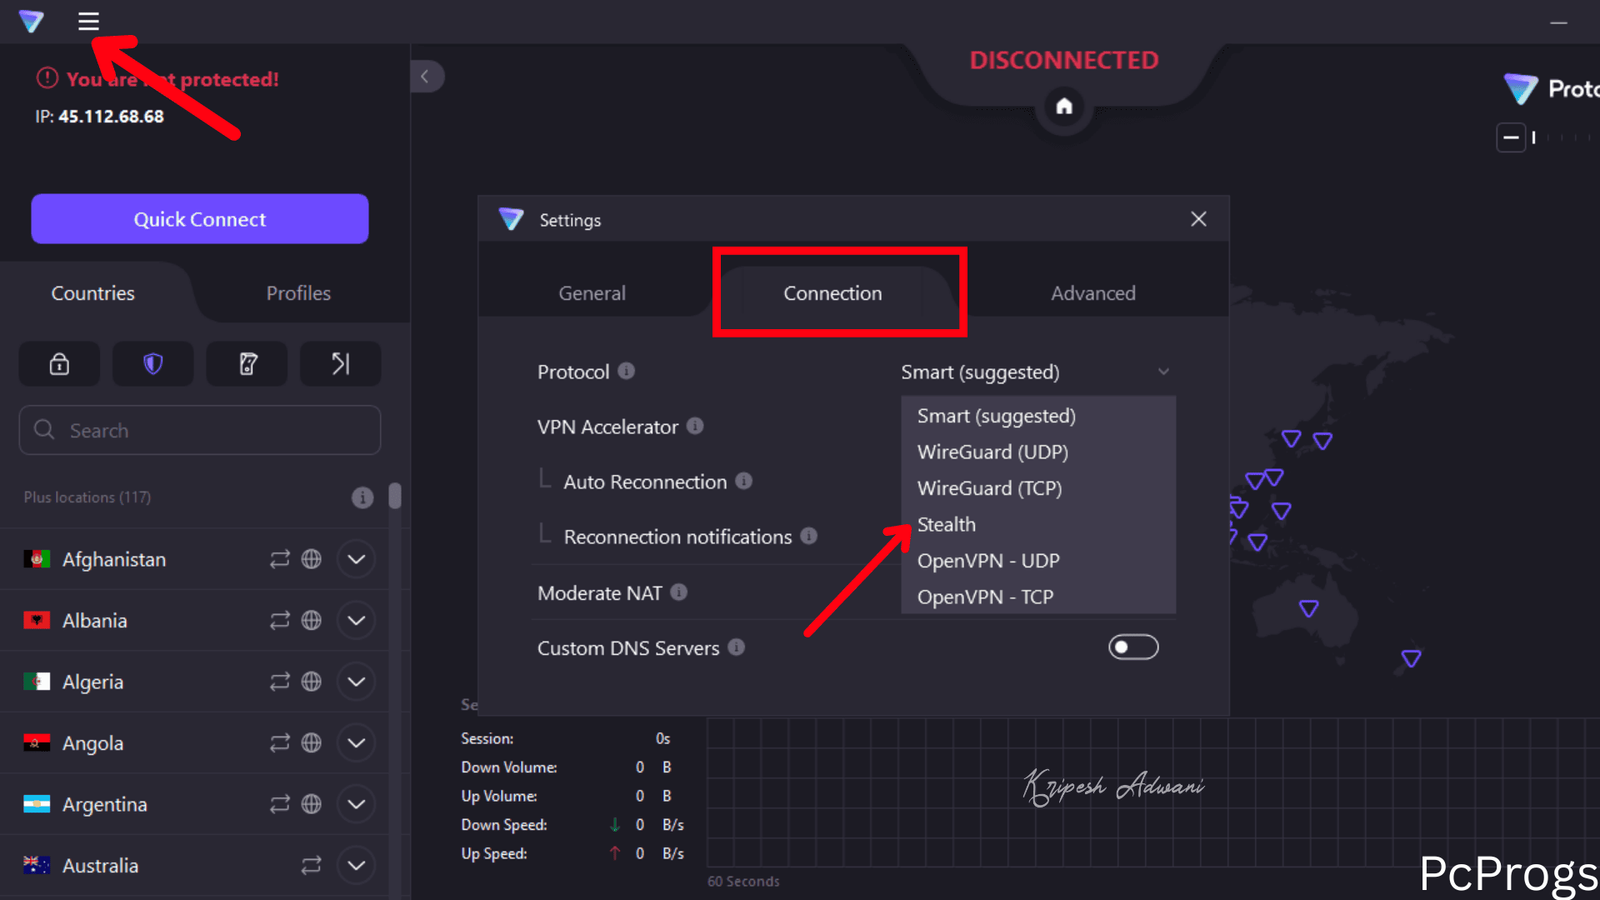
Task: Toggle the Port Forwarding icon
Action: tap(340, 364)
